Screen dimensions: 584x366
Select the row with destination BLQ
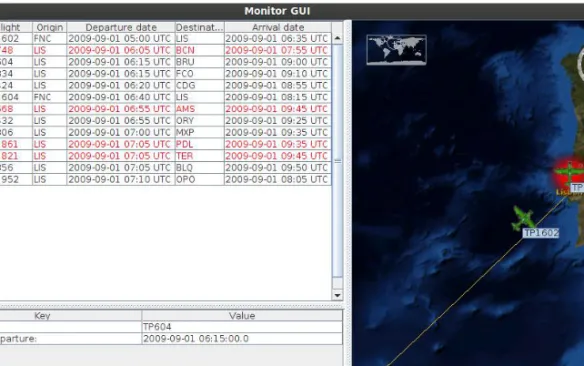[x=165, y=168]
